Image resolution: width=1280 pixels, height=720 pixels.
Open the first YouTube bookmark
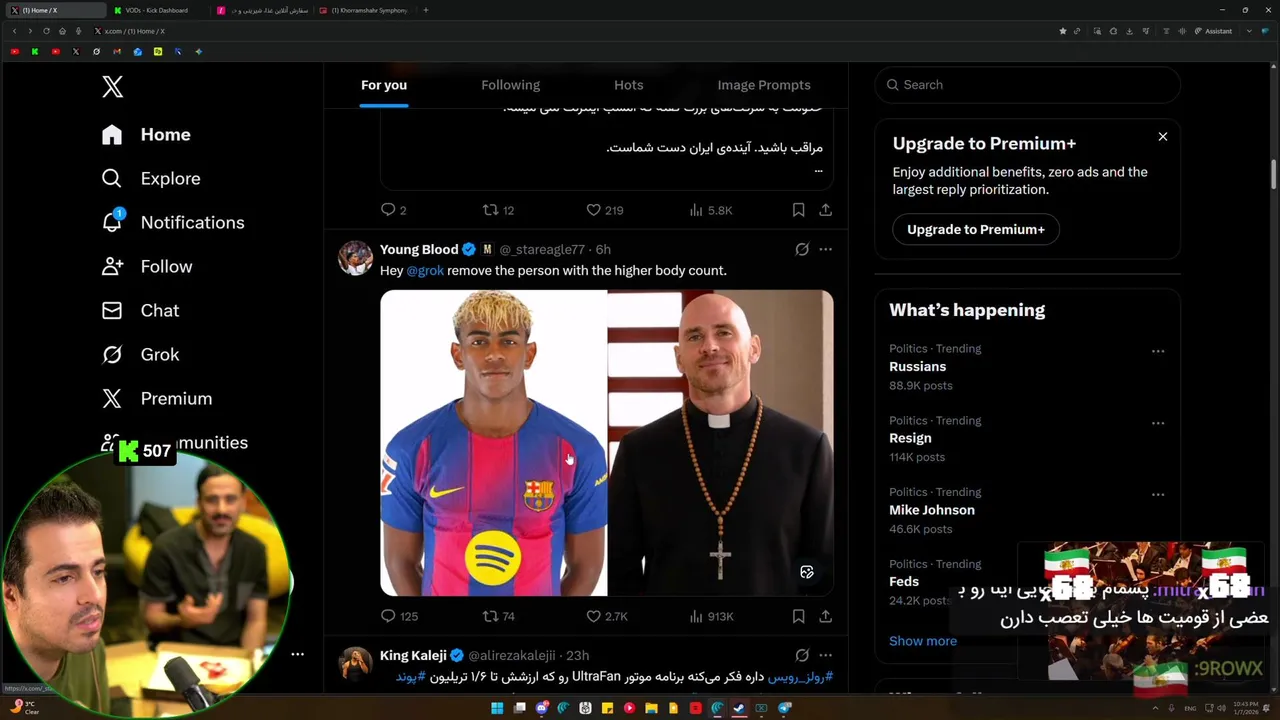click(14, 52)
